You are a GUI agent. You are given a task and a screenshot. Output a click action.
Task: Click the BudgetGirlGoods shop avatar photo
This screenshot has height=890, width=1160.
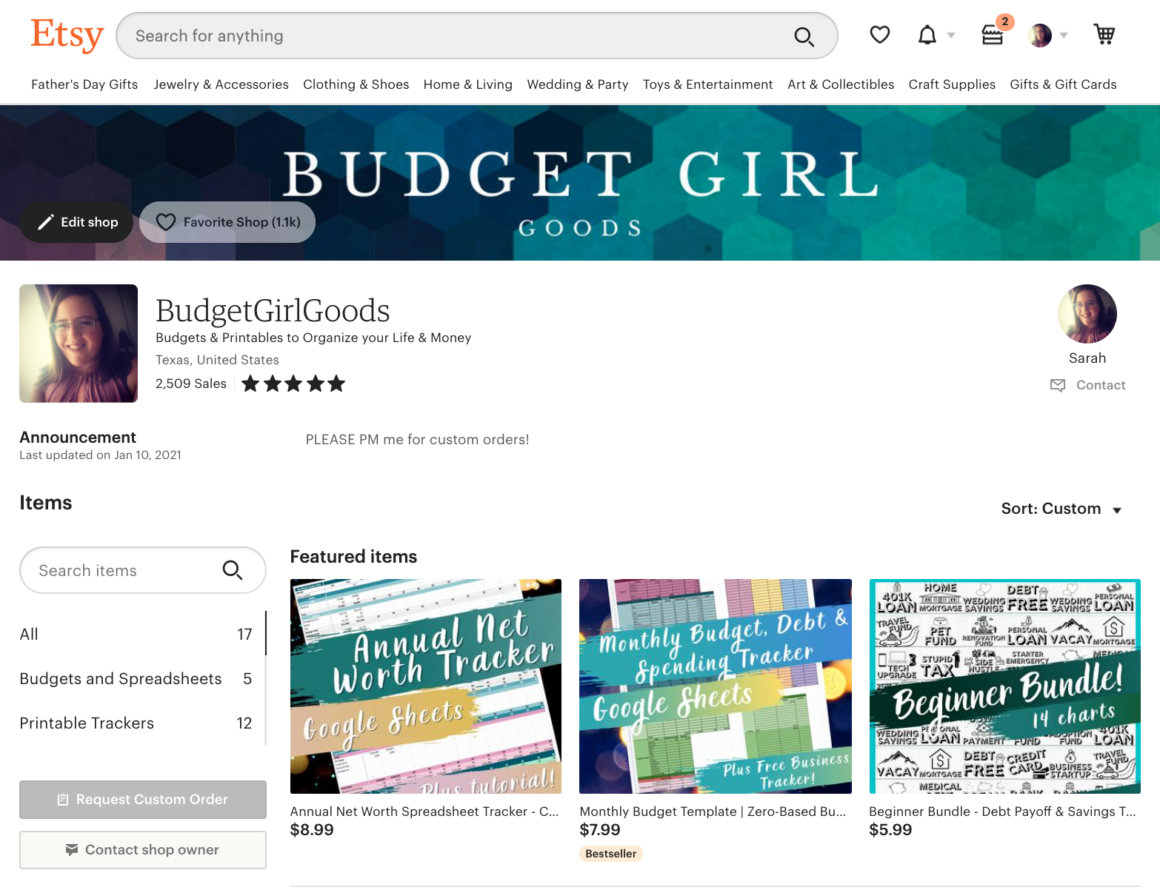pos(78,343)
